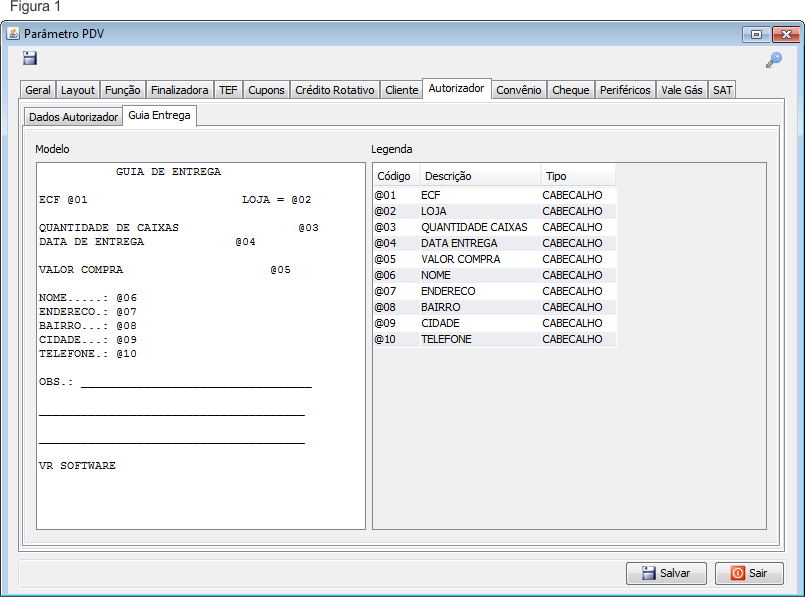Select the @09 CIDADE legend row
The width and height of the screenshot is (805, 597).
pyautogui.click(x=494, y=323)
